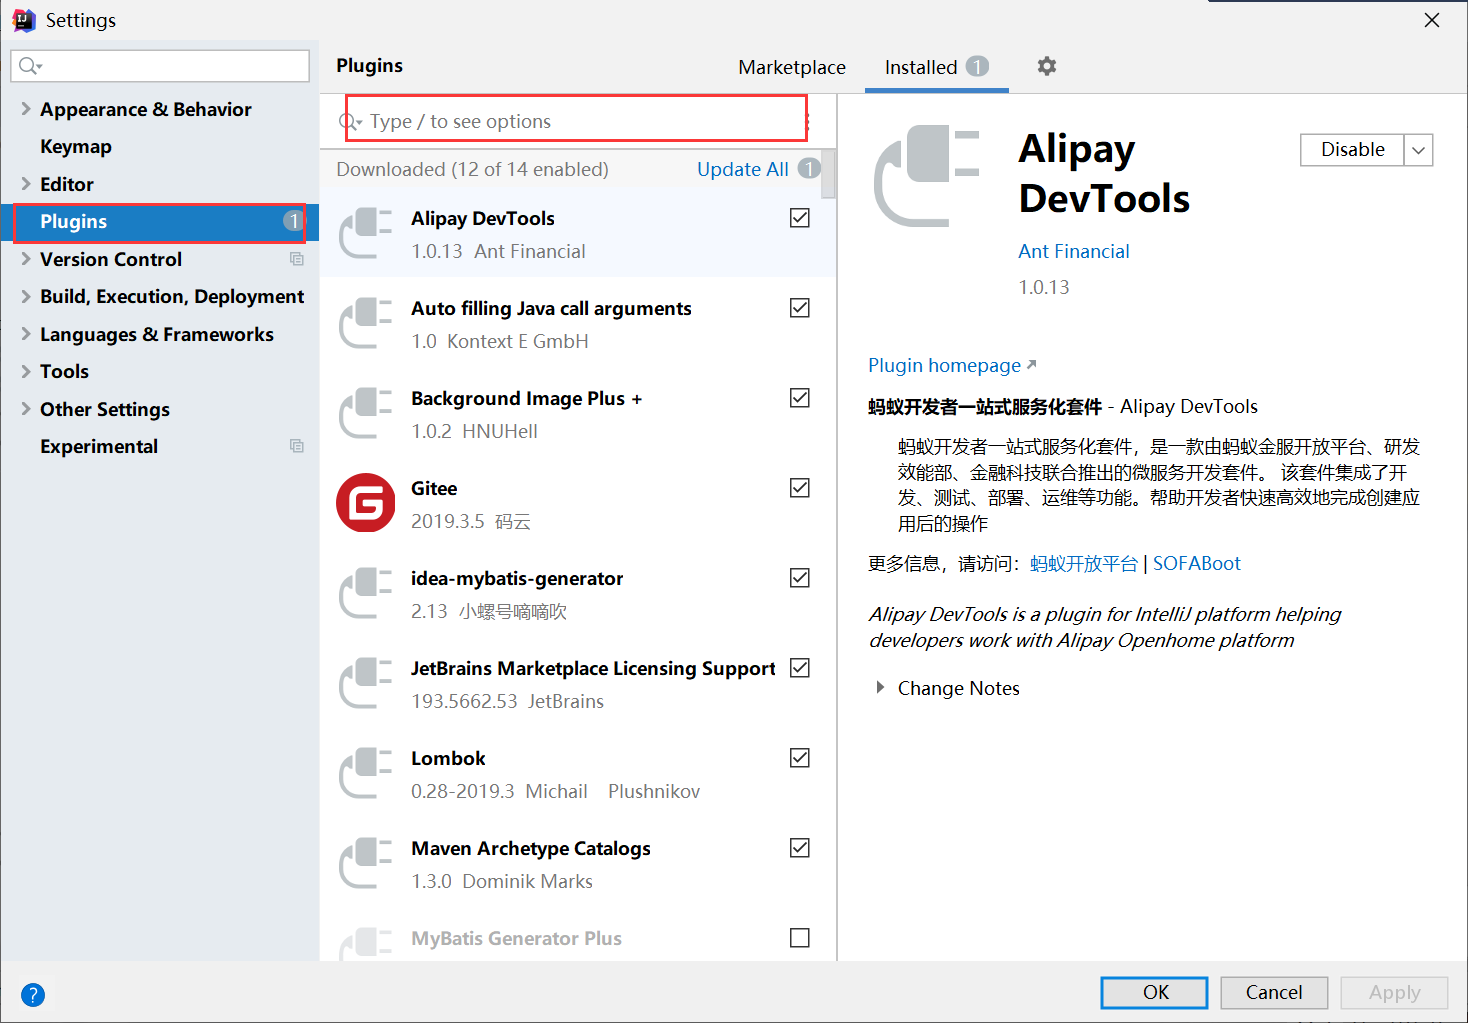Click the Cancel button
This screenshot has width=1468, height=1023.
[x=1274, y=992]
